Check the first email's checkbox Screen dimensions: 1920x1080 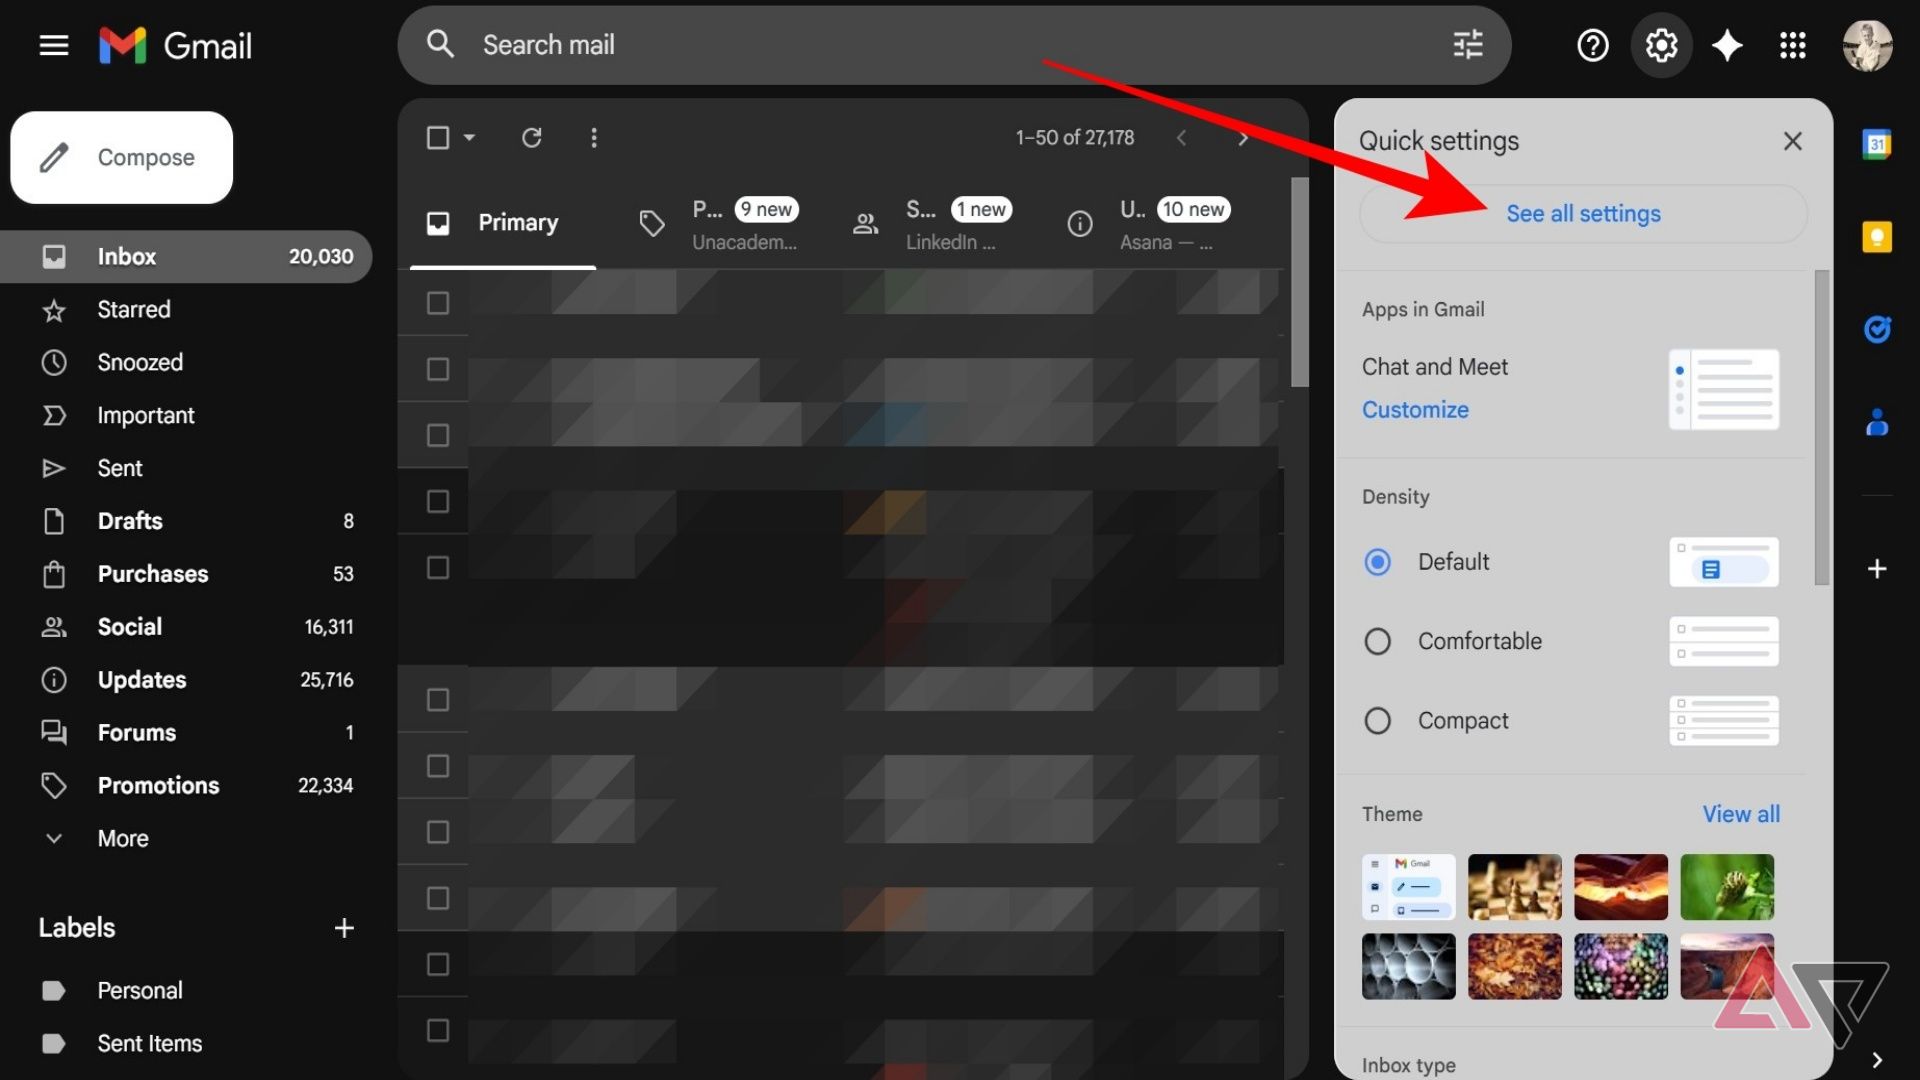coord(438,303)
